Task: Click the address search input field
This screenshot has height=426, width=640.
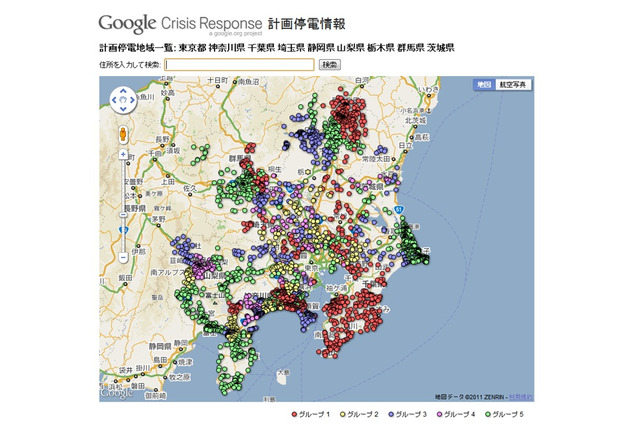Action: point(239,64)
